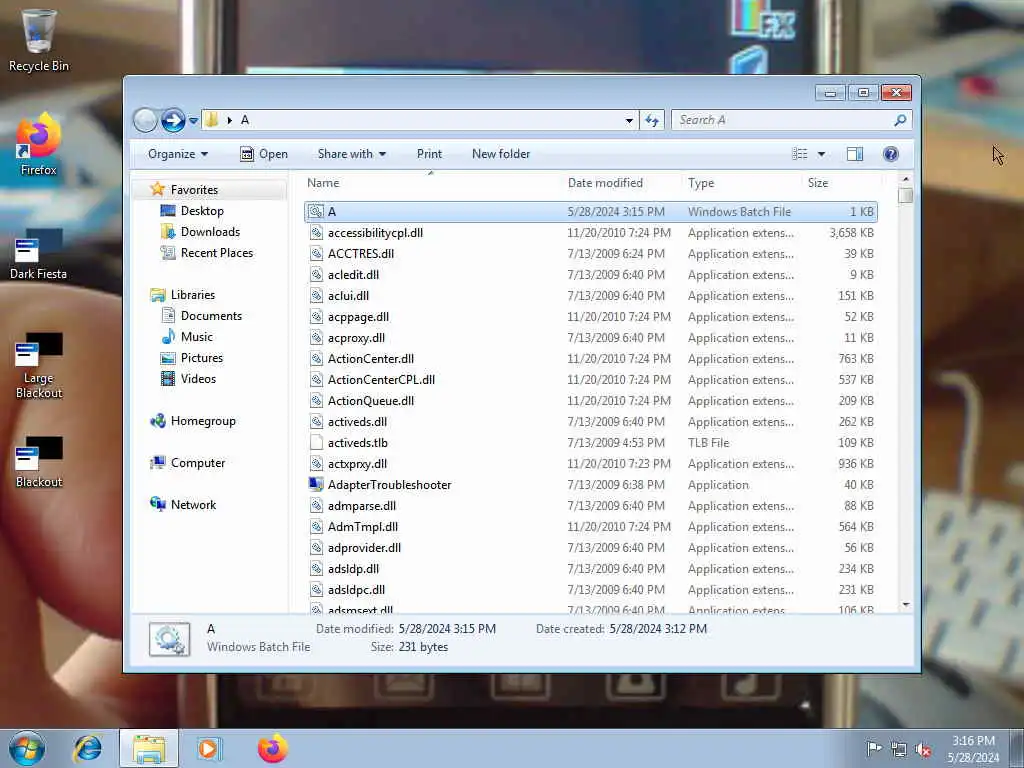
Task: Open the view options dropdown arrow
Action: (x=822, y=154)
